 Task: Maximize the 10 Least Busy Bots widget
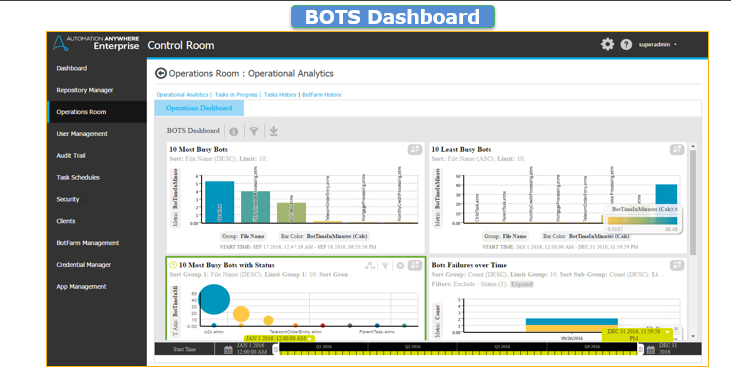tap(676, 149)
